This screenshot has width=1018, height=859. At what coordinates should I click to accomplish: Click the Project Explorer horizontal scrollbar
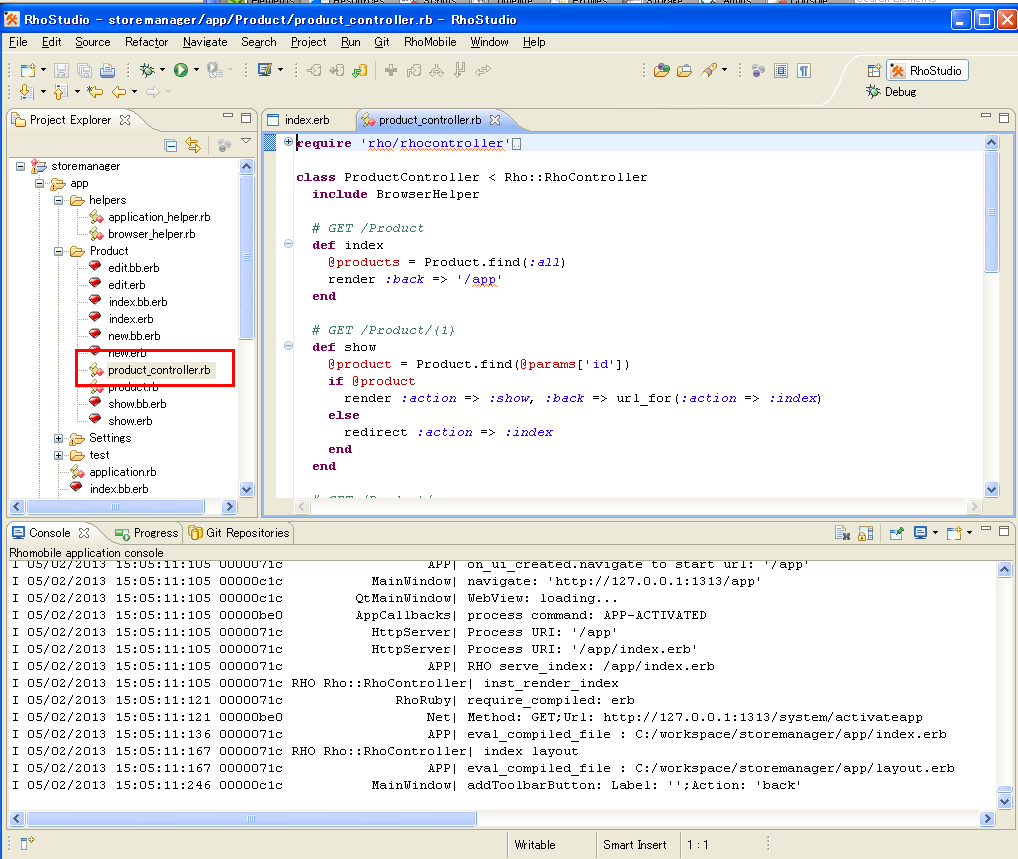pyautogui.click(x=116, y=506)
